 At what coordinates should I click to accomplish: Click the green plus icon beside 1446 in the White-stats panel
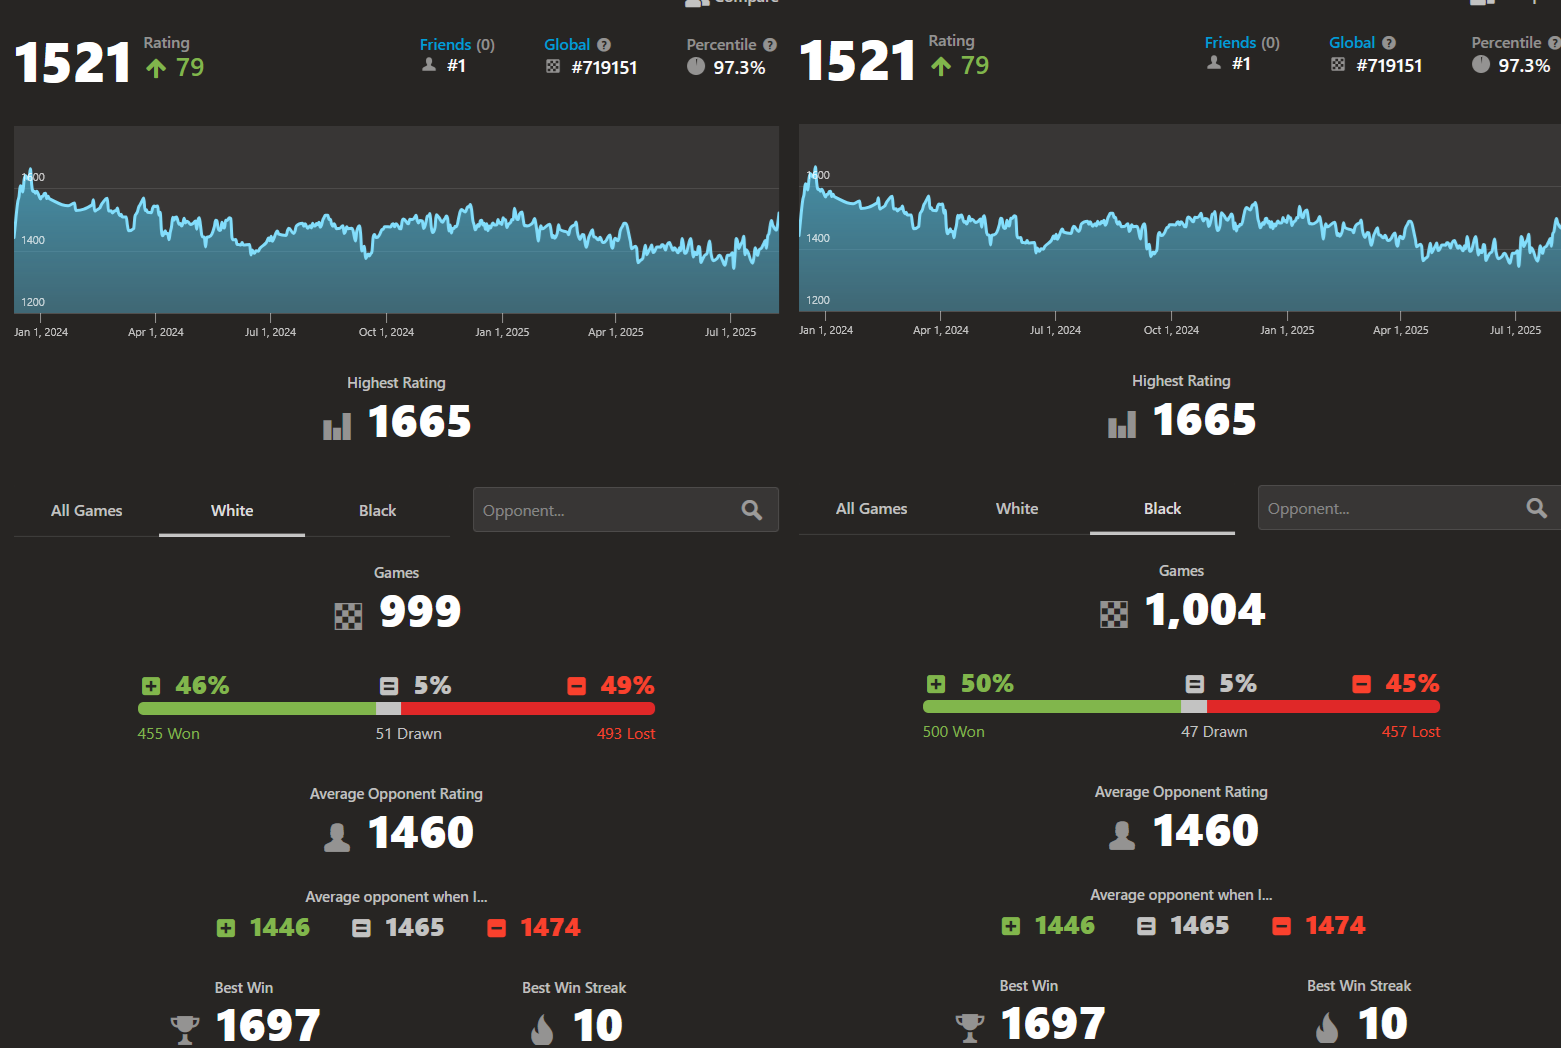(x=226, y=928)
